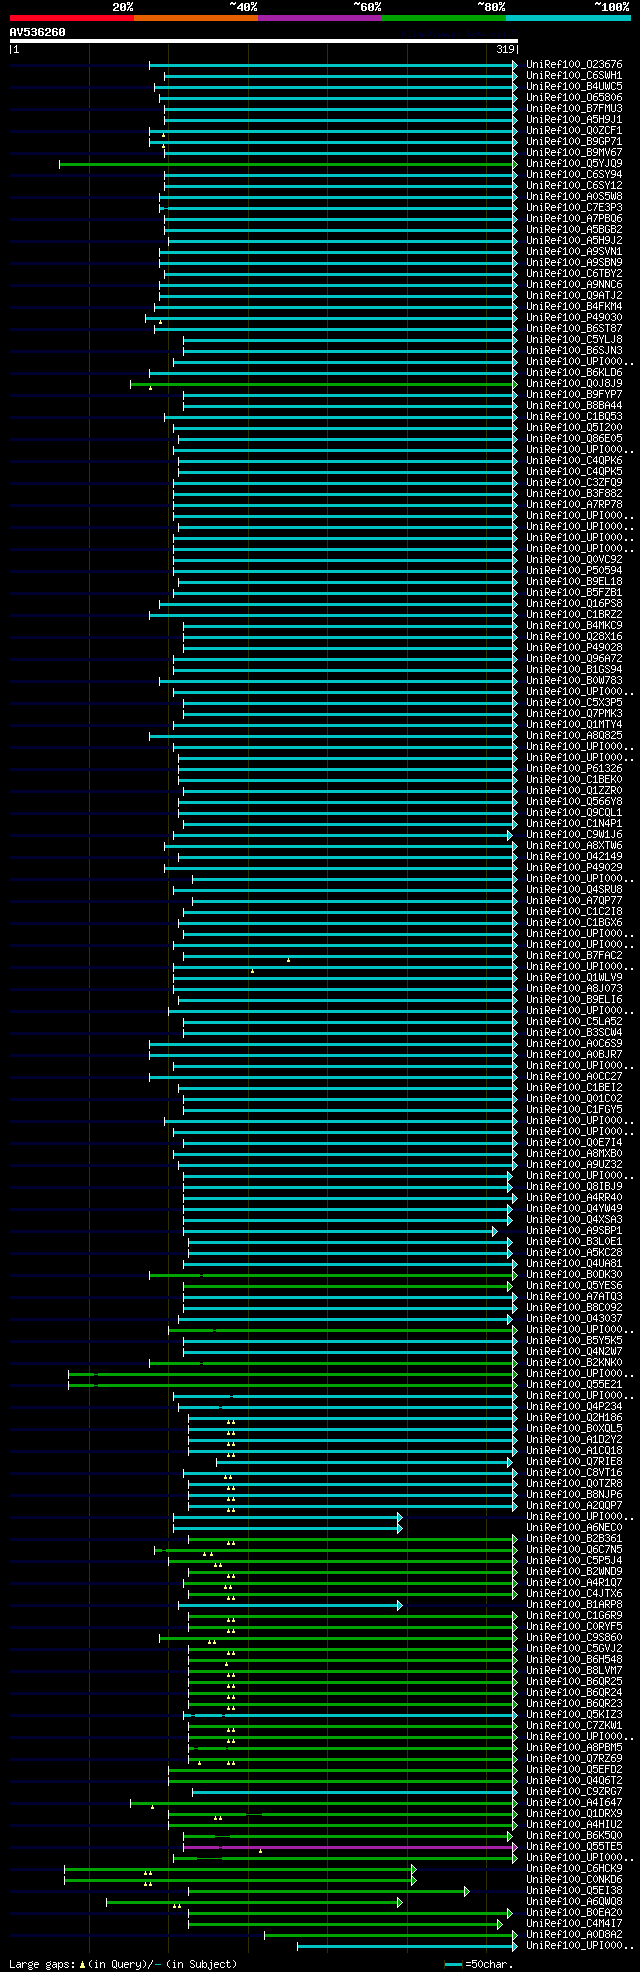The width and height of the screenshot is (640, 1972).
Task: Click label UniRef100_B8BA44
Action: pyautogui.click(x=574, y=406)
